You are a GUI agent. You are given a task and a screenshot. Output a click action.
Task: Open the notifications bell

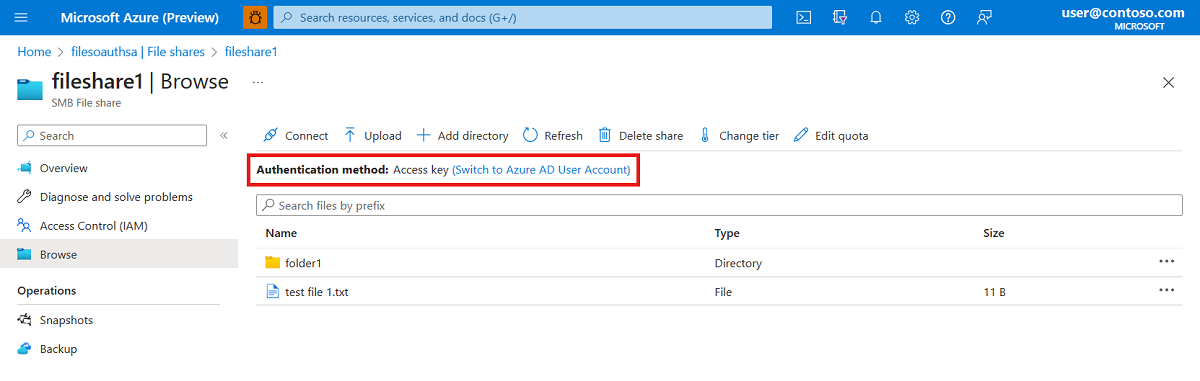pos(876,18)
